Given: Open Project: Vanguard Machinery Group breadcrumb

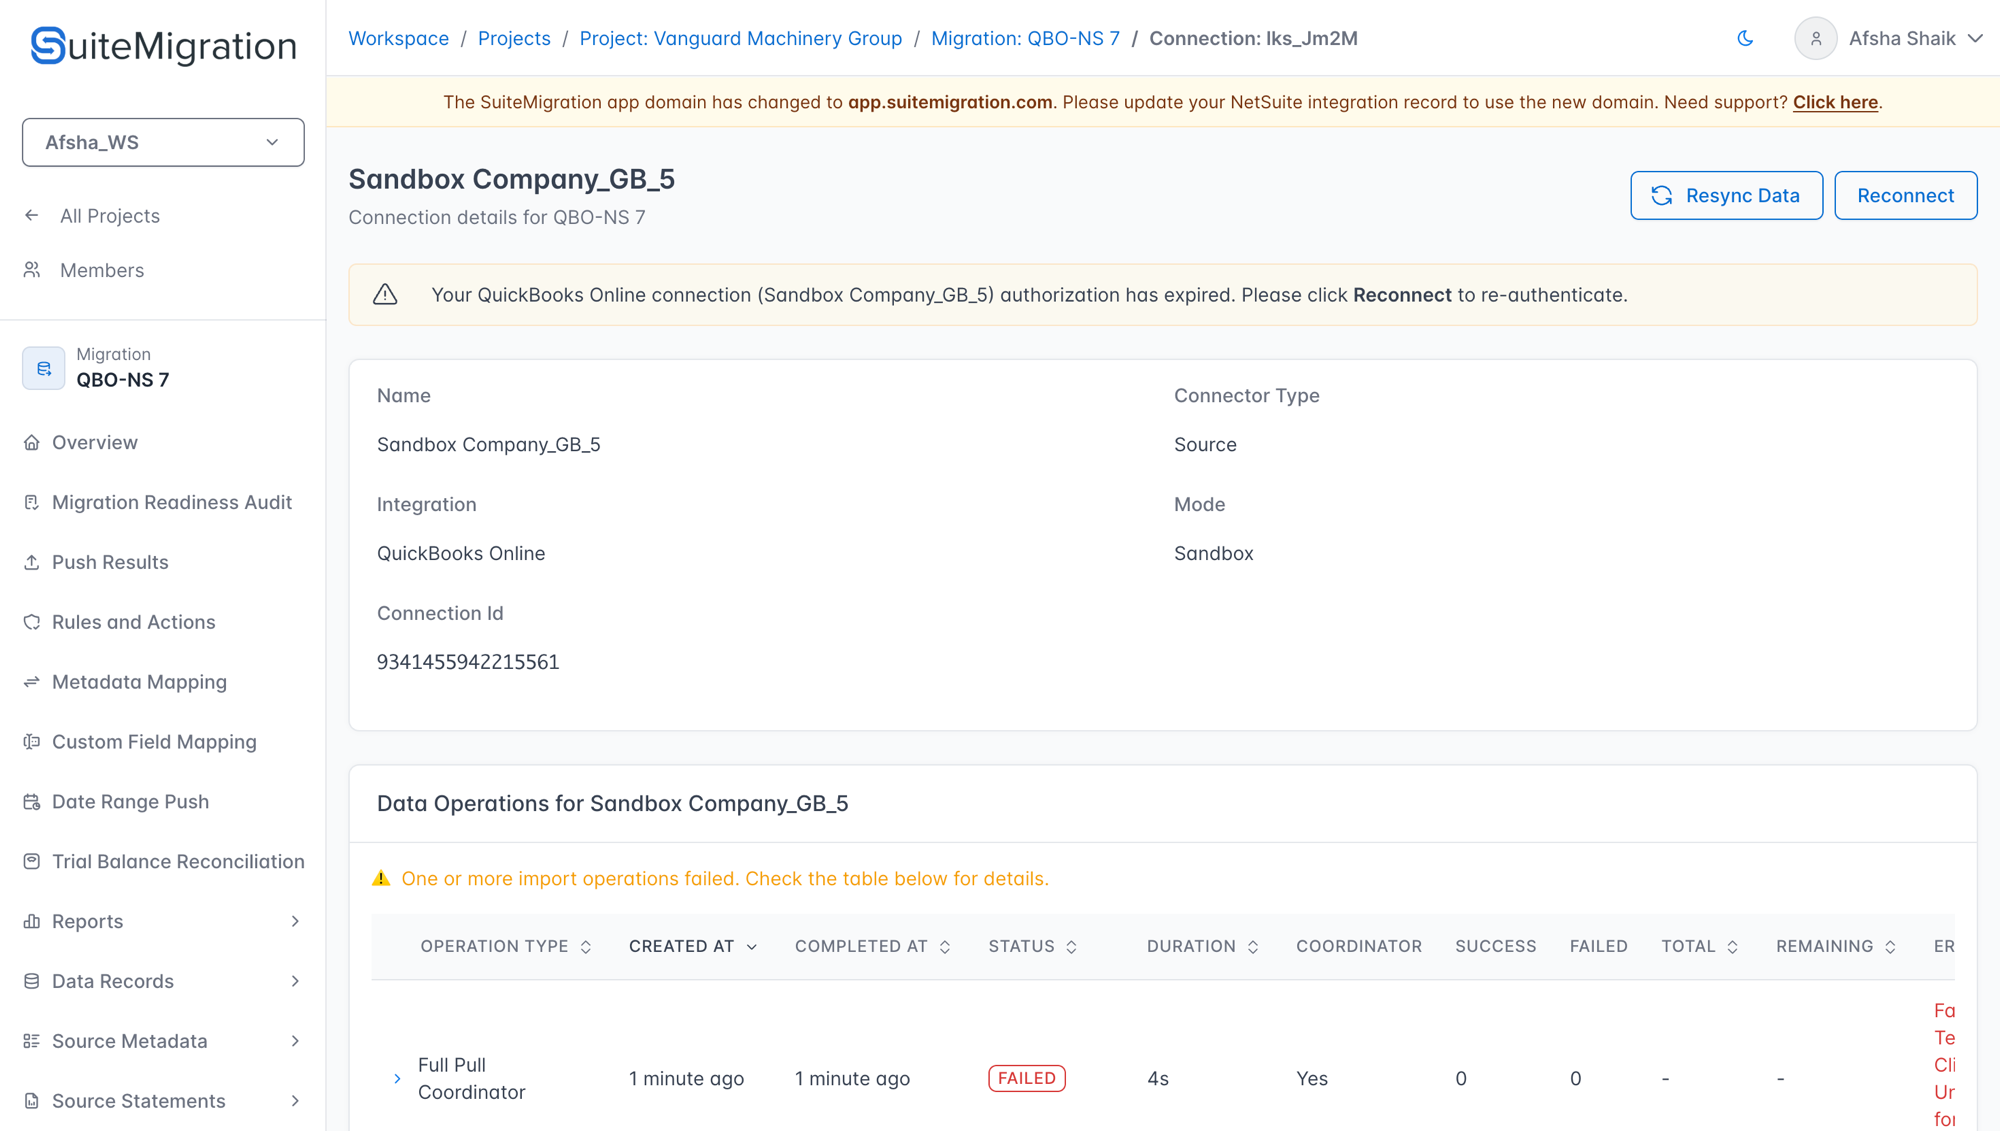Looking at the screenshot, I should (741, 38).
